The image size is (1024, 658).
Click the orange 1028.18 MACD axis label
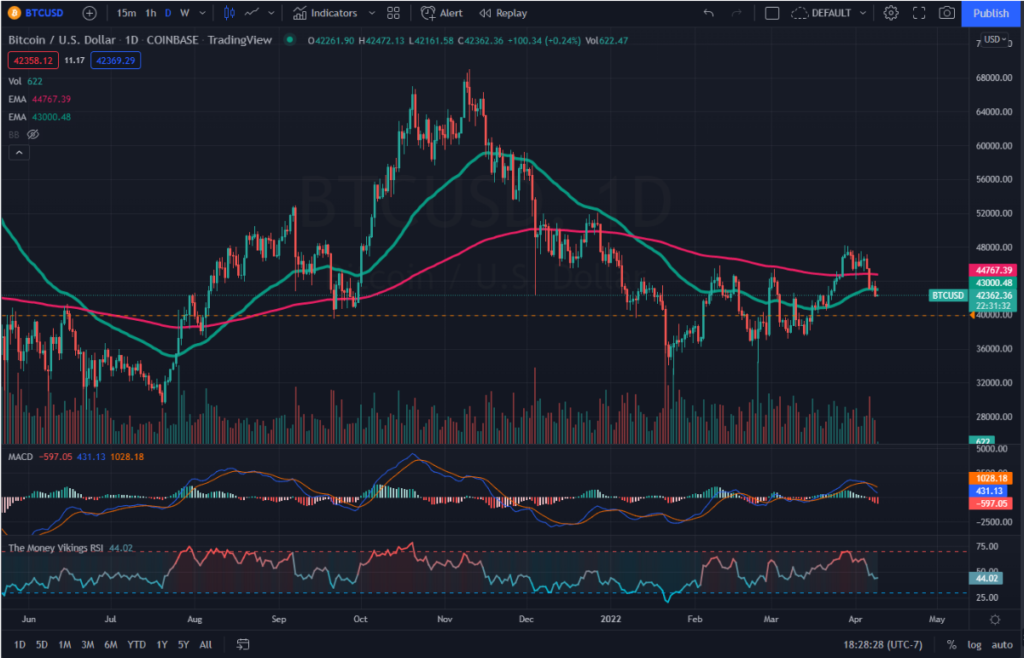click(x=991, y=478)
